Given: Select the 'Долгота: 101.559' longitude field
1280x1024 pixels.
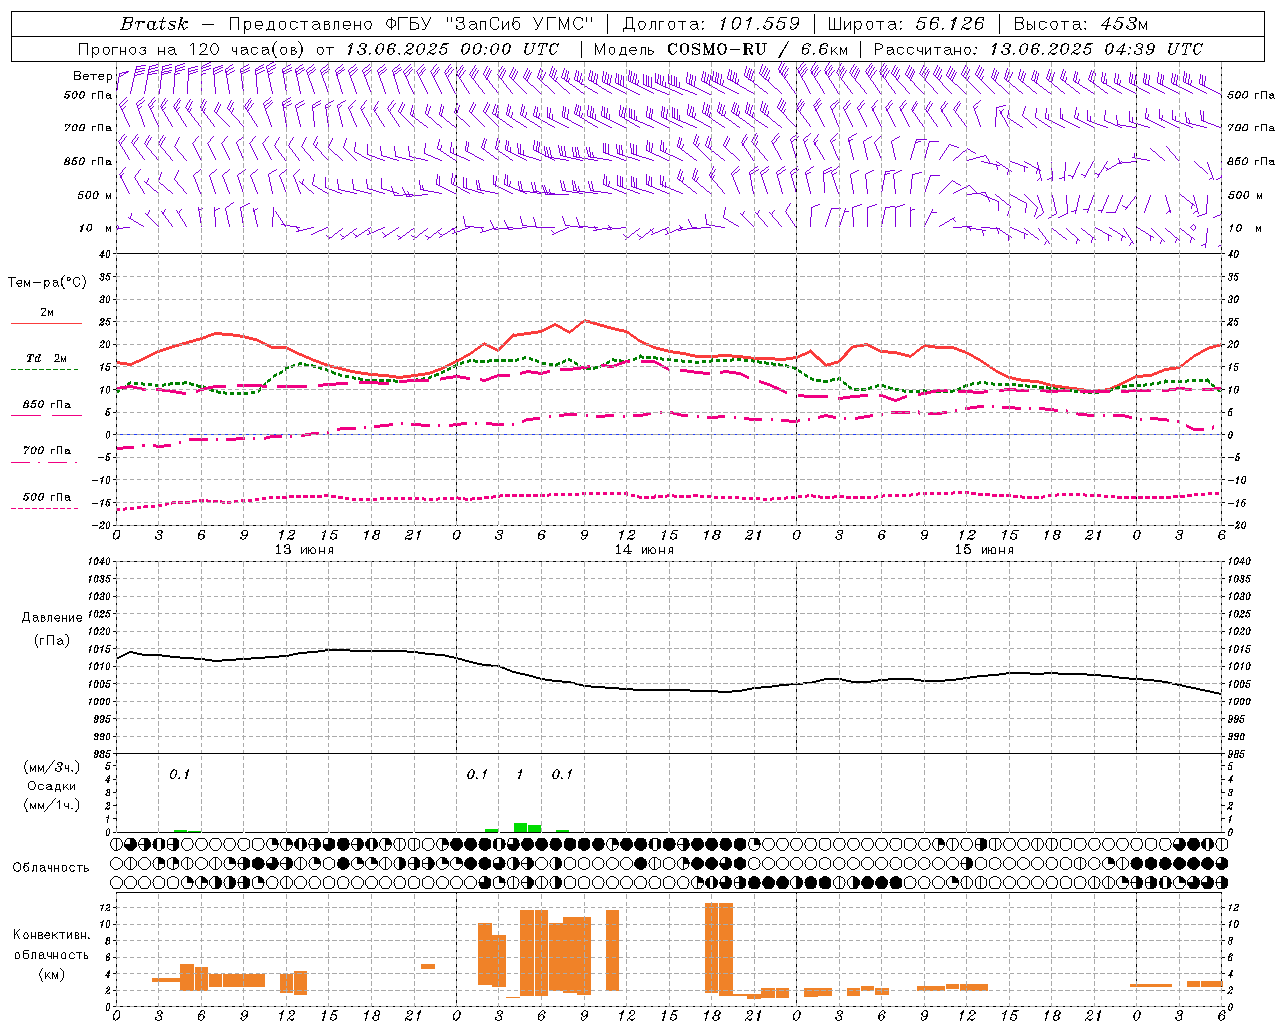Looking at the screenshot, I should (x=712, y=24).
